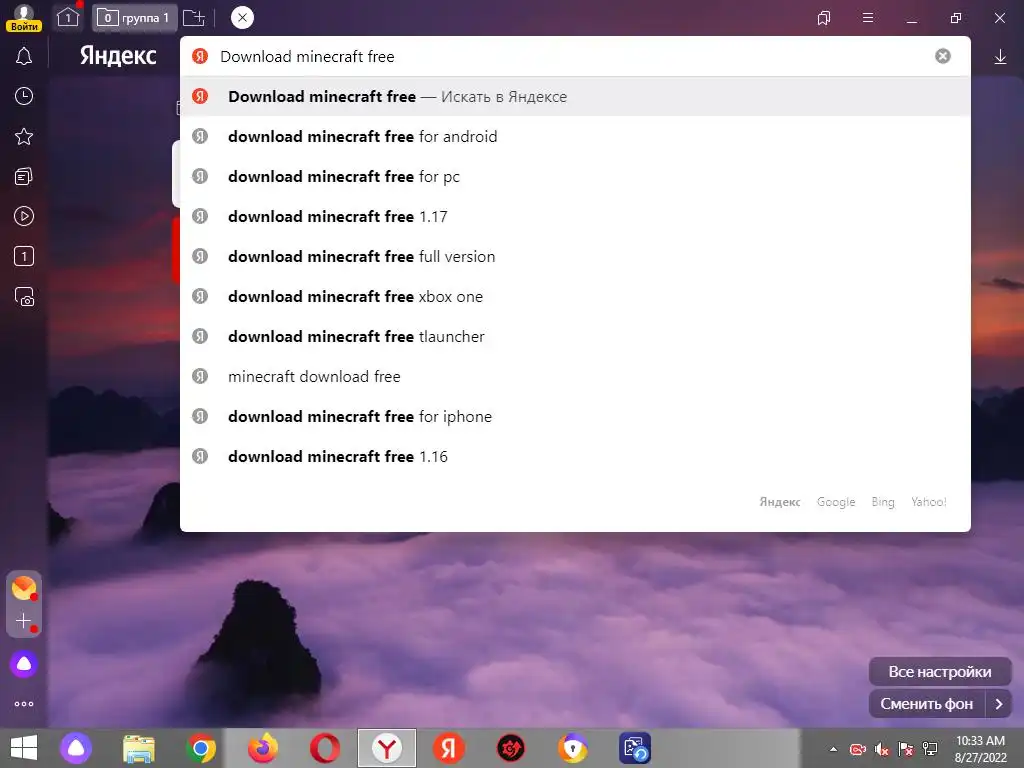
Task: Click the red camera tray icon
Action: pyautogui.click(x=857, y=749)
